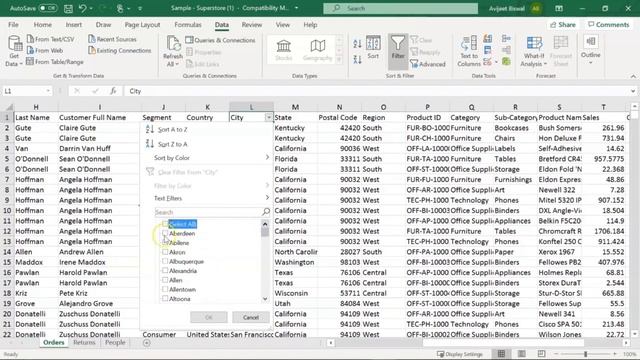Click the zoom in plus button
This screenshot has height=360, width=640.
tap(615, 354)
